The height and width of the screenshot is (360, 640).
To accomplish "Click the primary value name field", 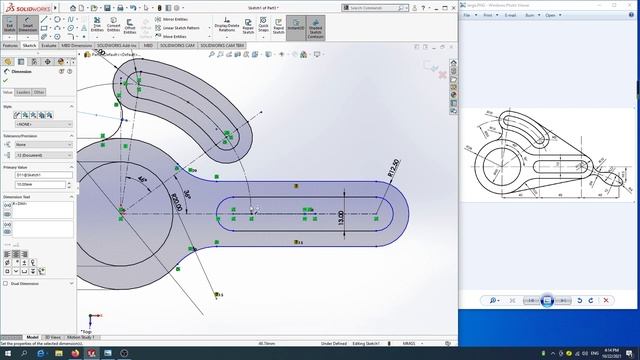I will 44,175.
